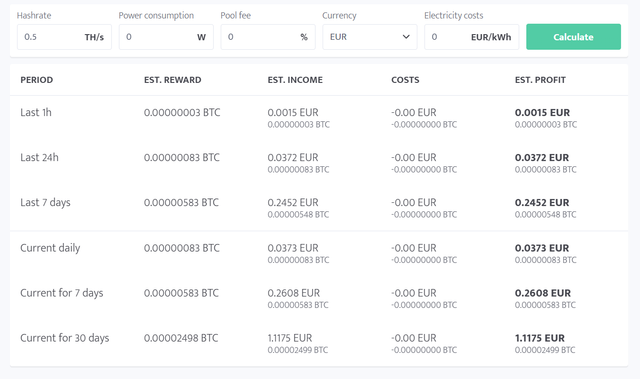The width and height of the screenshot is (640, 379).
Task: Select the Last 24h period row
Action: pos(319,163)
